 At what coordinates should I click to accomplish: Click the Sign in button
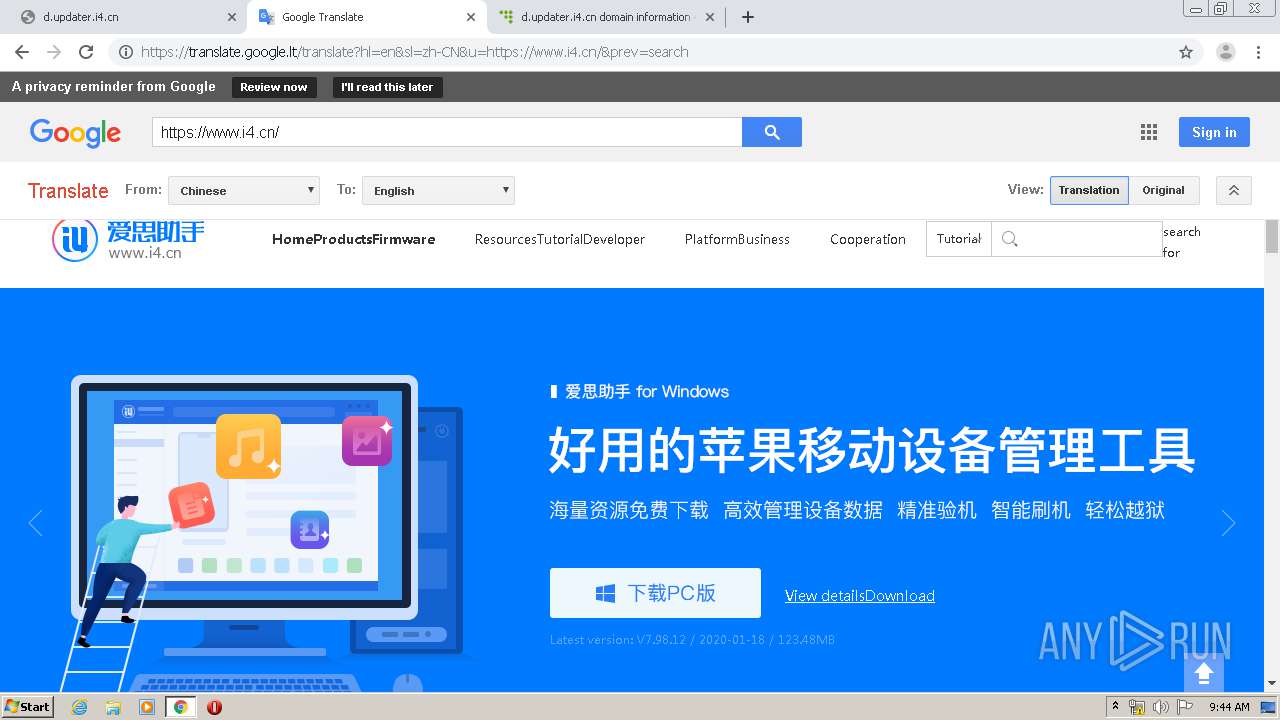tap(1214, 132)
